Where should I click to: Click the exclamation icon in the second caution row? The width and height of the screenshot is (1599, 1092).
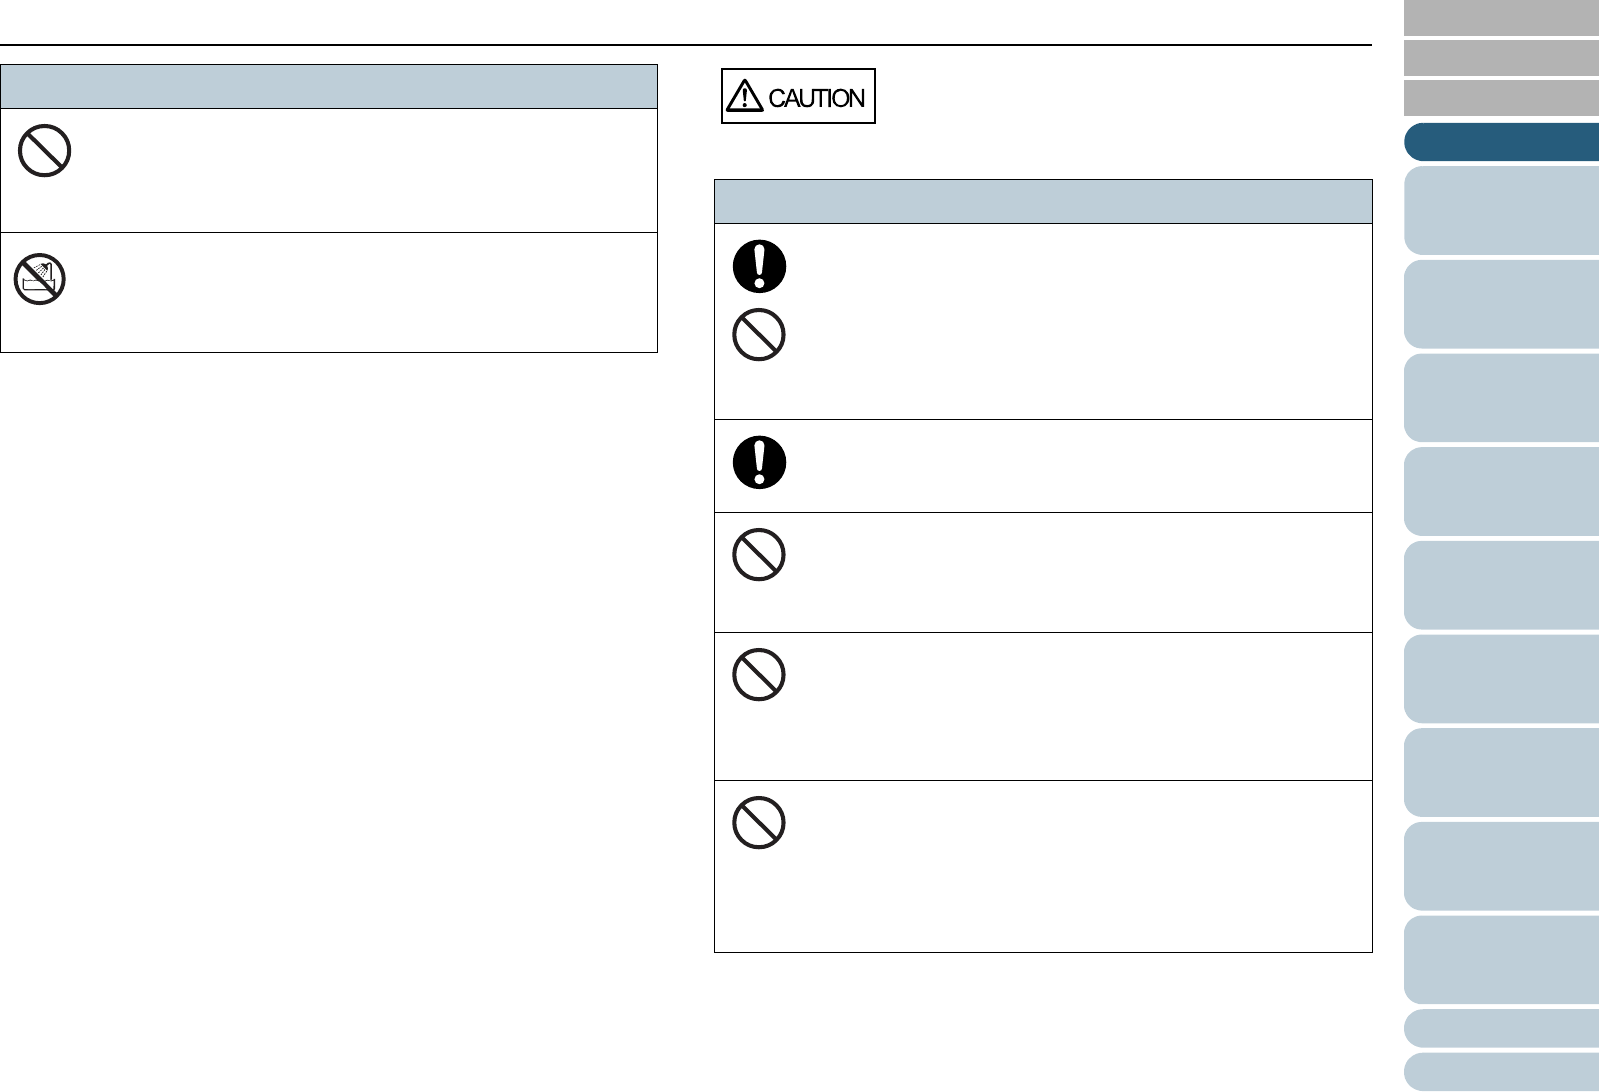(x=759, y=463)
